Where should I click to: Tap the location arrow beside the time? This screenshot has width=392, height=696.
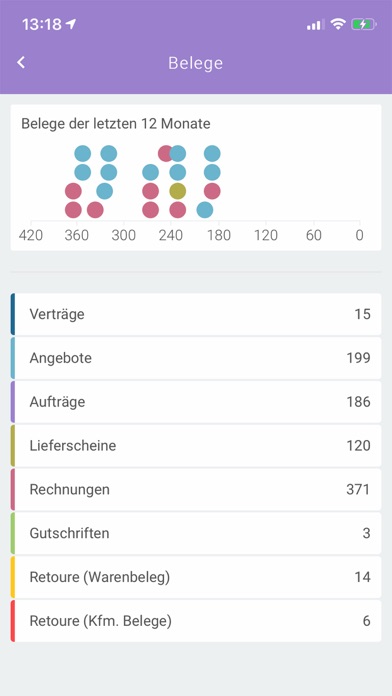pyautogui.click(x=71, y=24)
